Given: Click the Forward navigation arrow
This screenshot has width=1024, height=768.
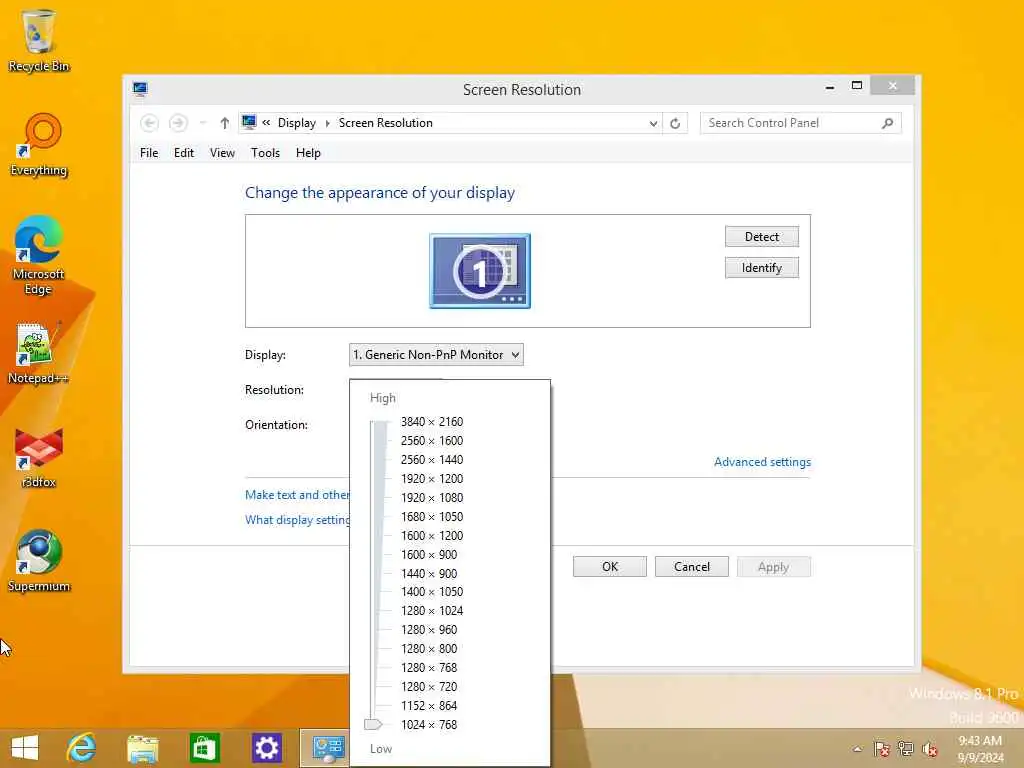Looking at the screenshot, I should (x=178, y=123).
